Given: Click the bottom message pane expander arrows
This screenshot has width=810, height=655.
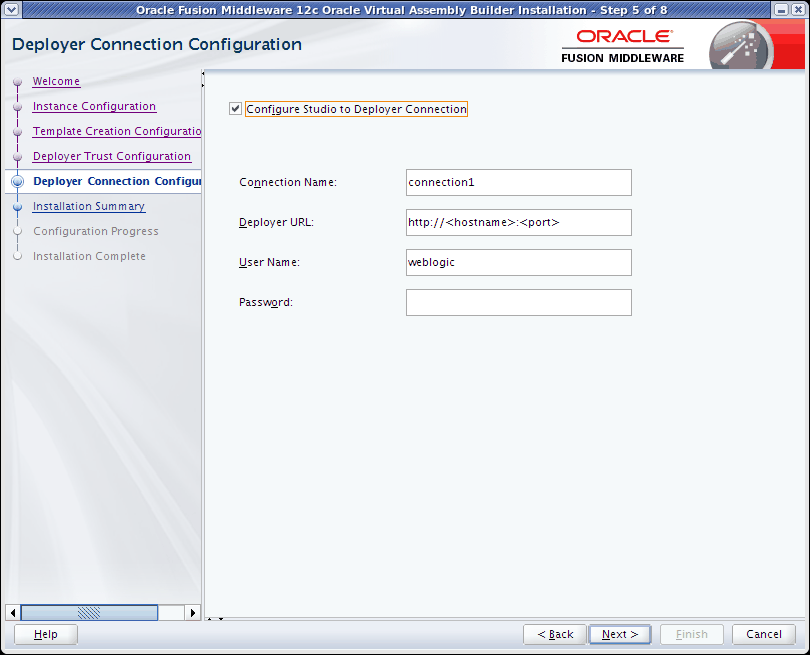Looking at the screenshot, I should click(215, 618).
